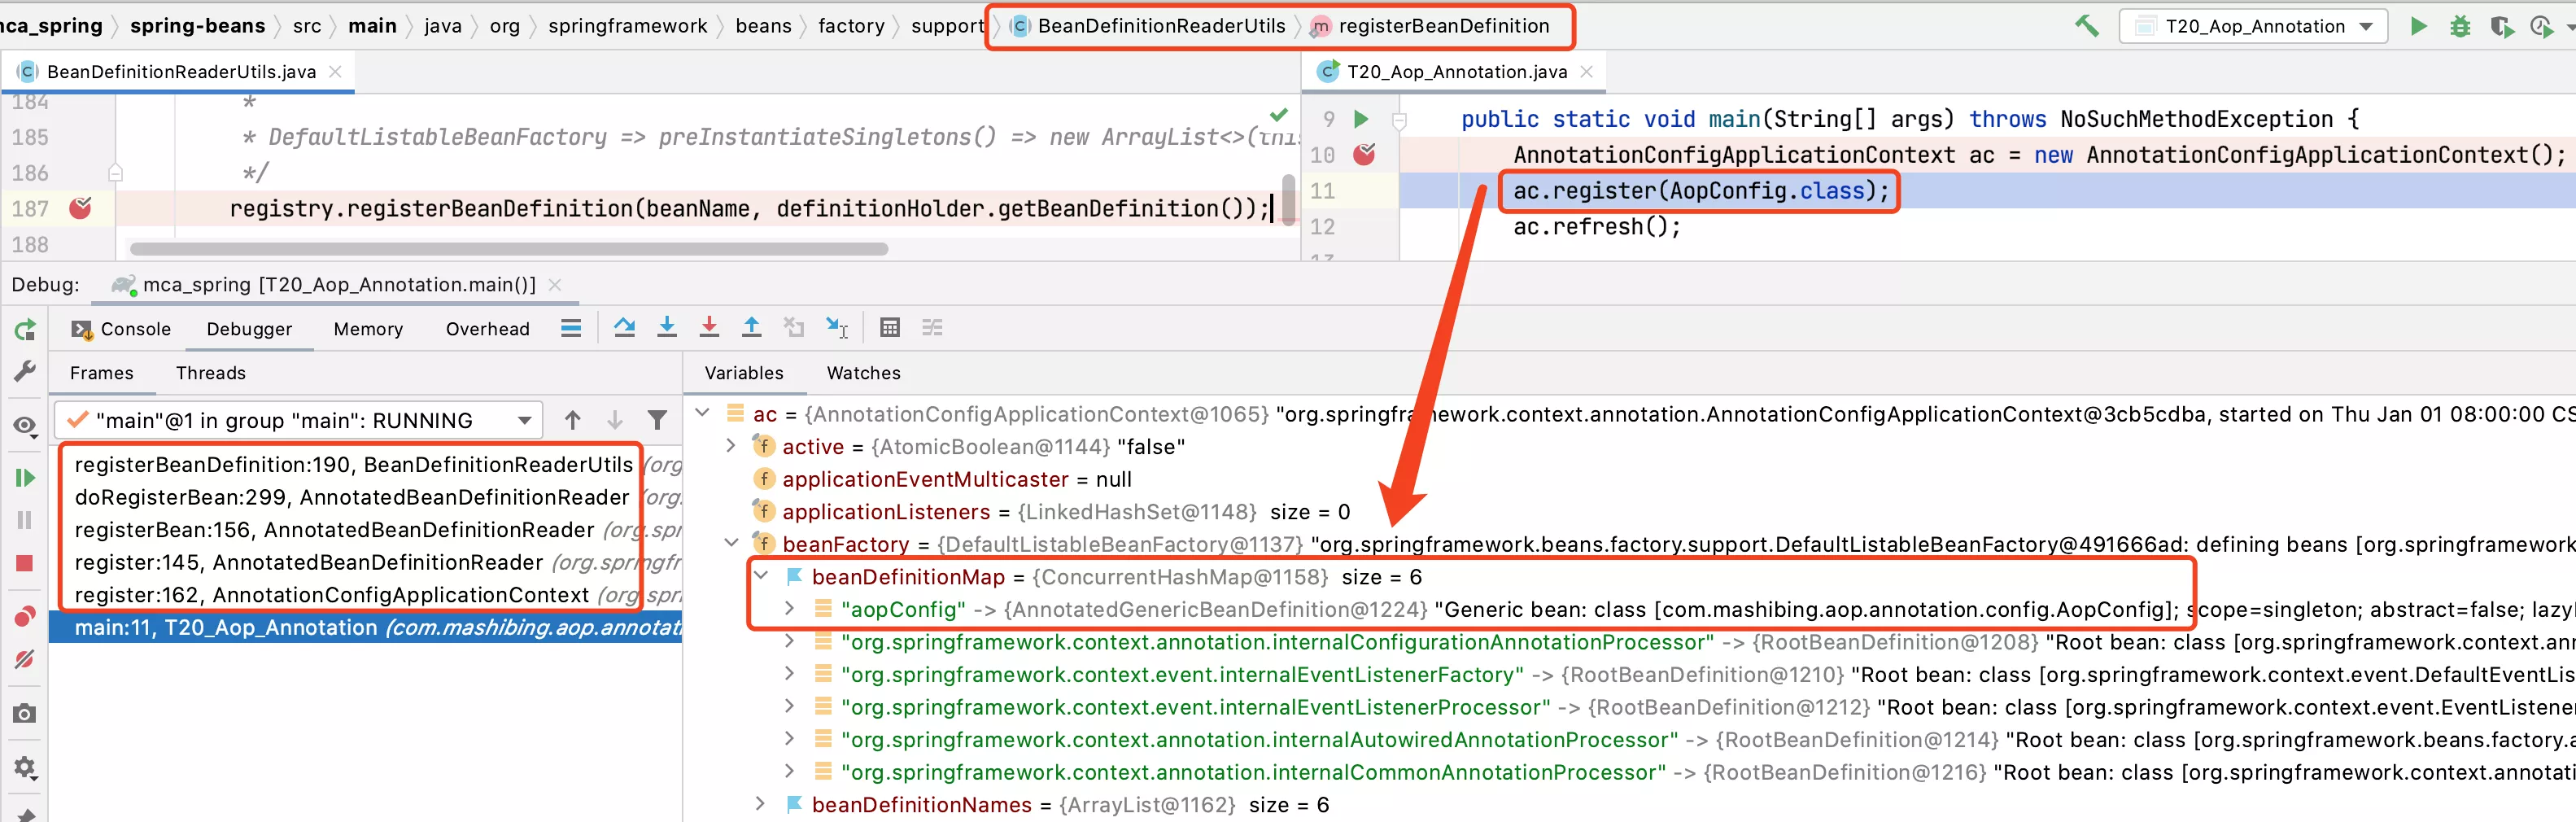Click Step Out up arrow
The height and width of the screenshot is (822, 2576).
tap(751, 327)
